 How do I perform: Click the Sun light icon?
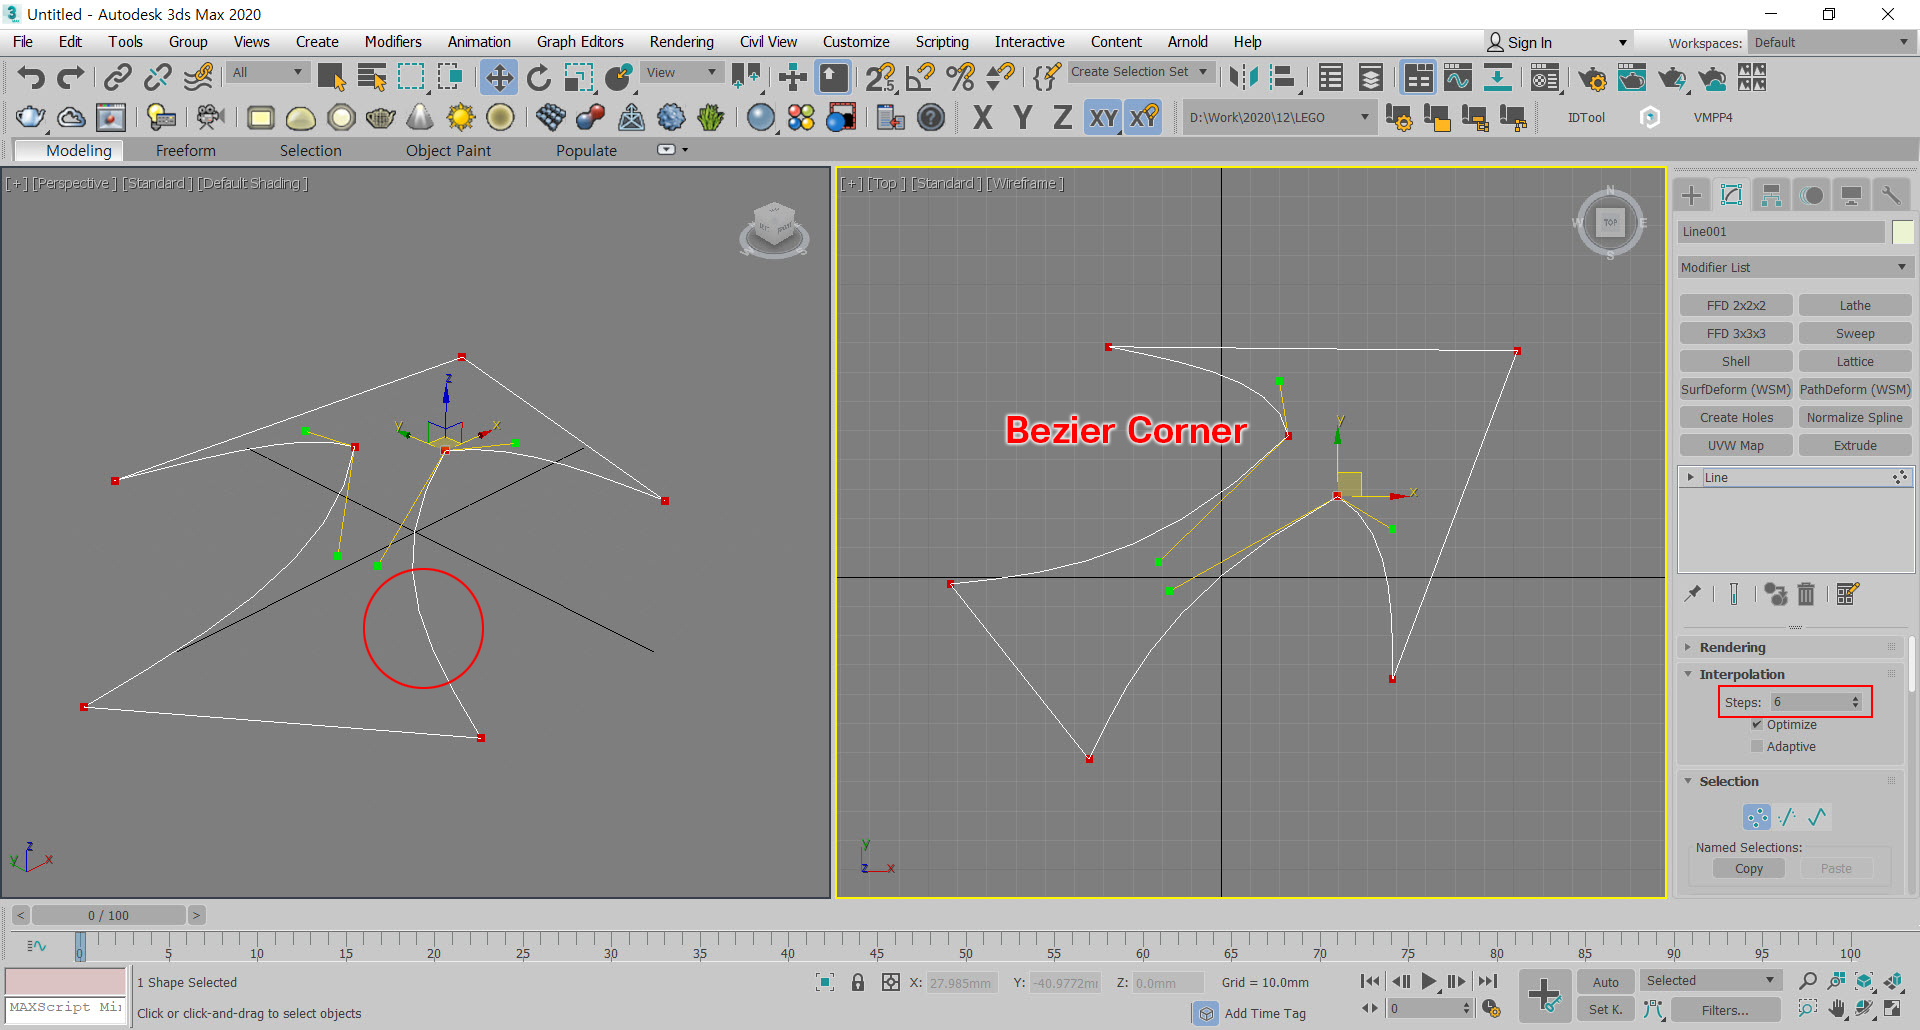(460, 118)
